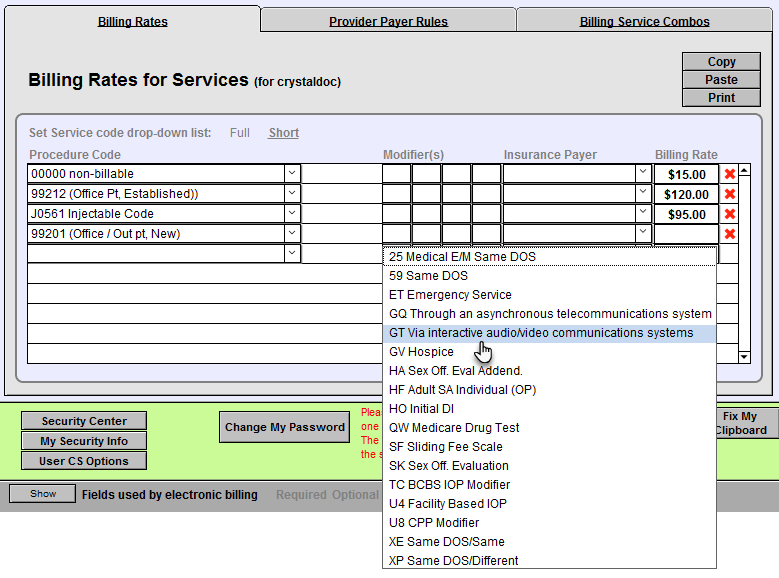
Task: Delete the 00000 non-billable rate row
Action: point(730,174)
